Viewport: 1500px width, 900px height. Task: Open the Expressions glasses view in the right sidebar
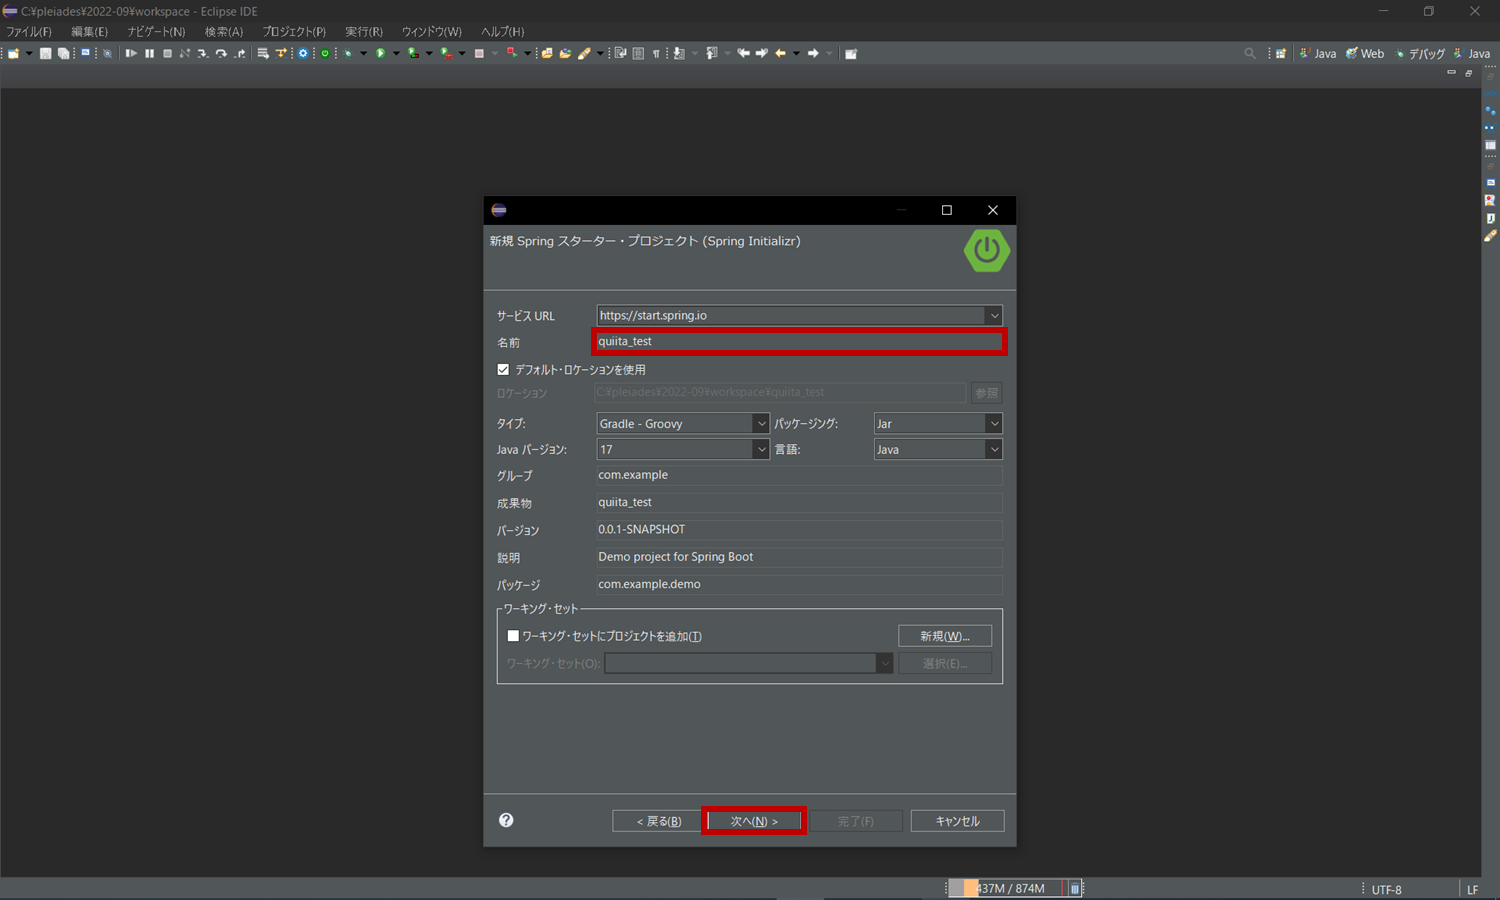1490,127
